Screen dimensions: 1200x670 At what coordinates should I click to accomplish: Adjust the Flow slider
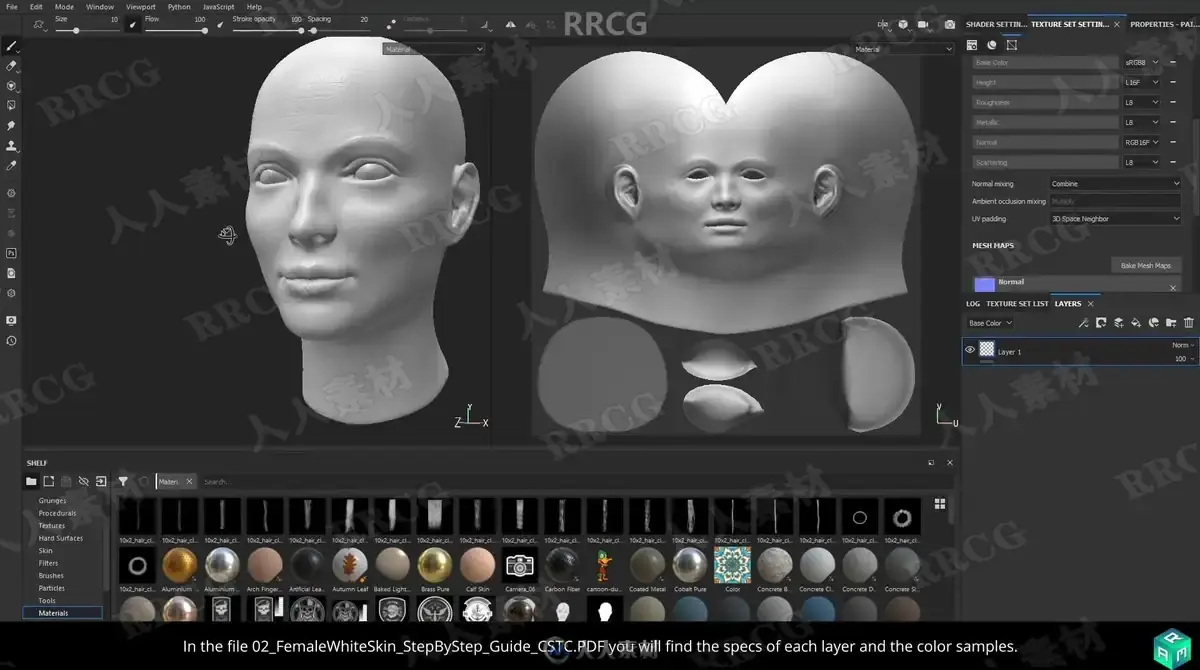click(x=176, y=30)
